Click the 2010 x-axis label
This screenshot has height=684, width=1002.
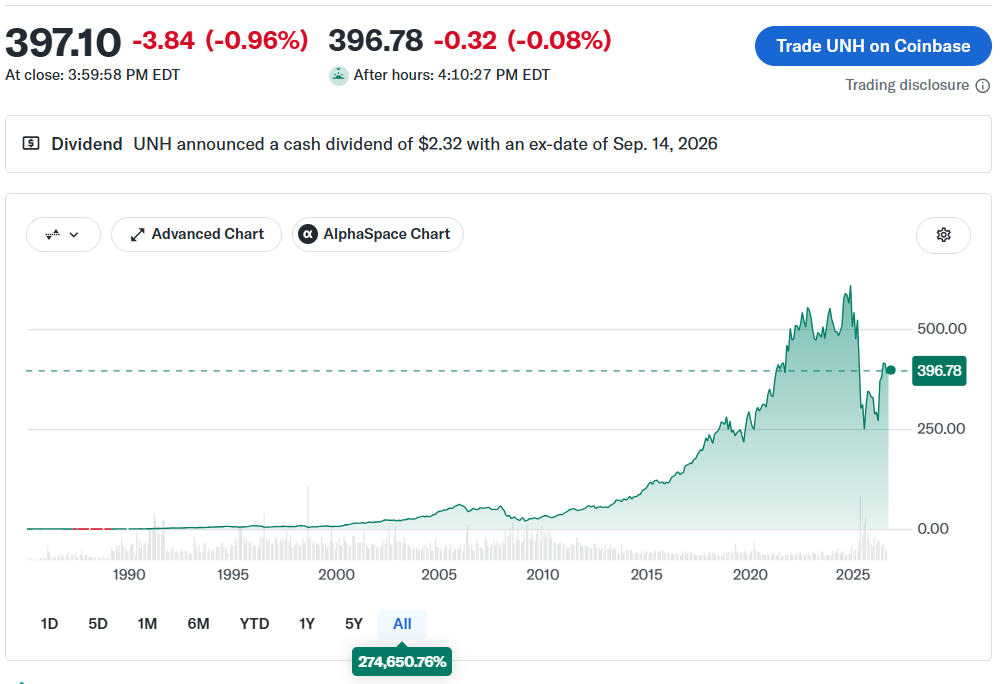click(x=543, y=575)
